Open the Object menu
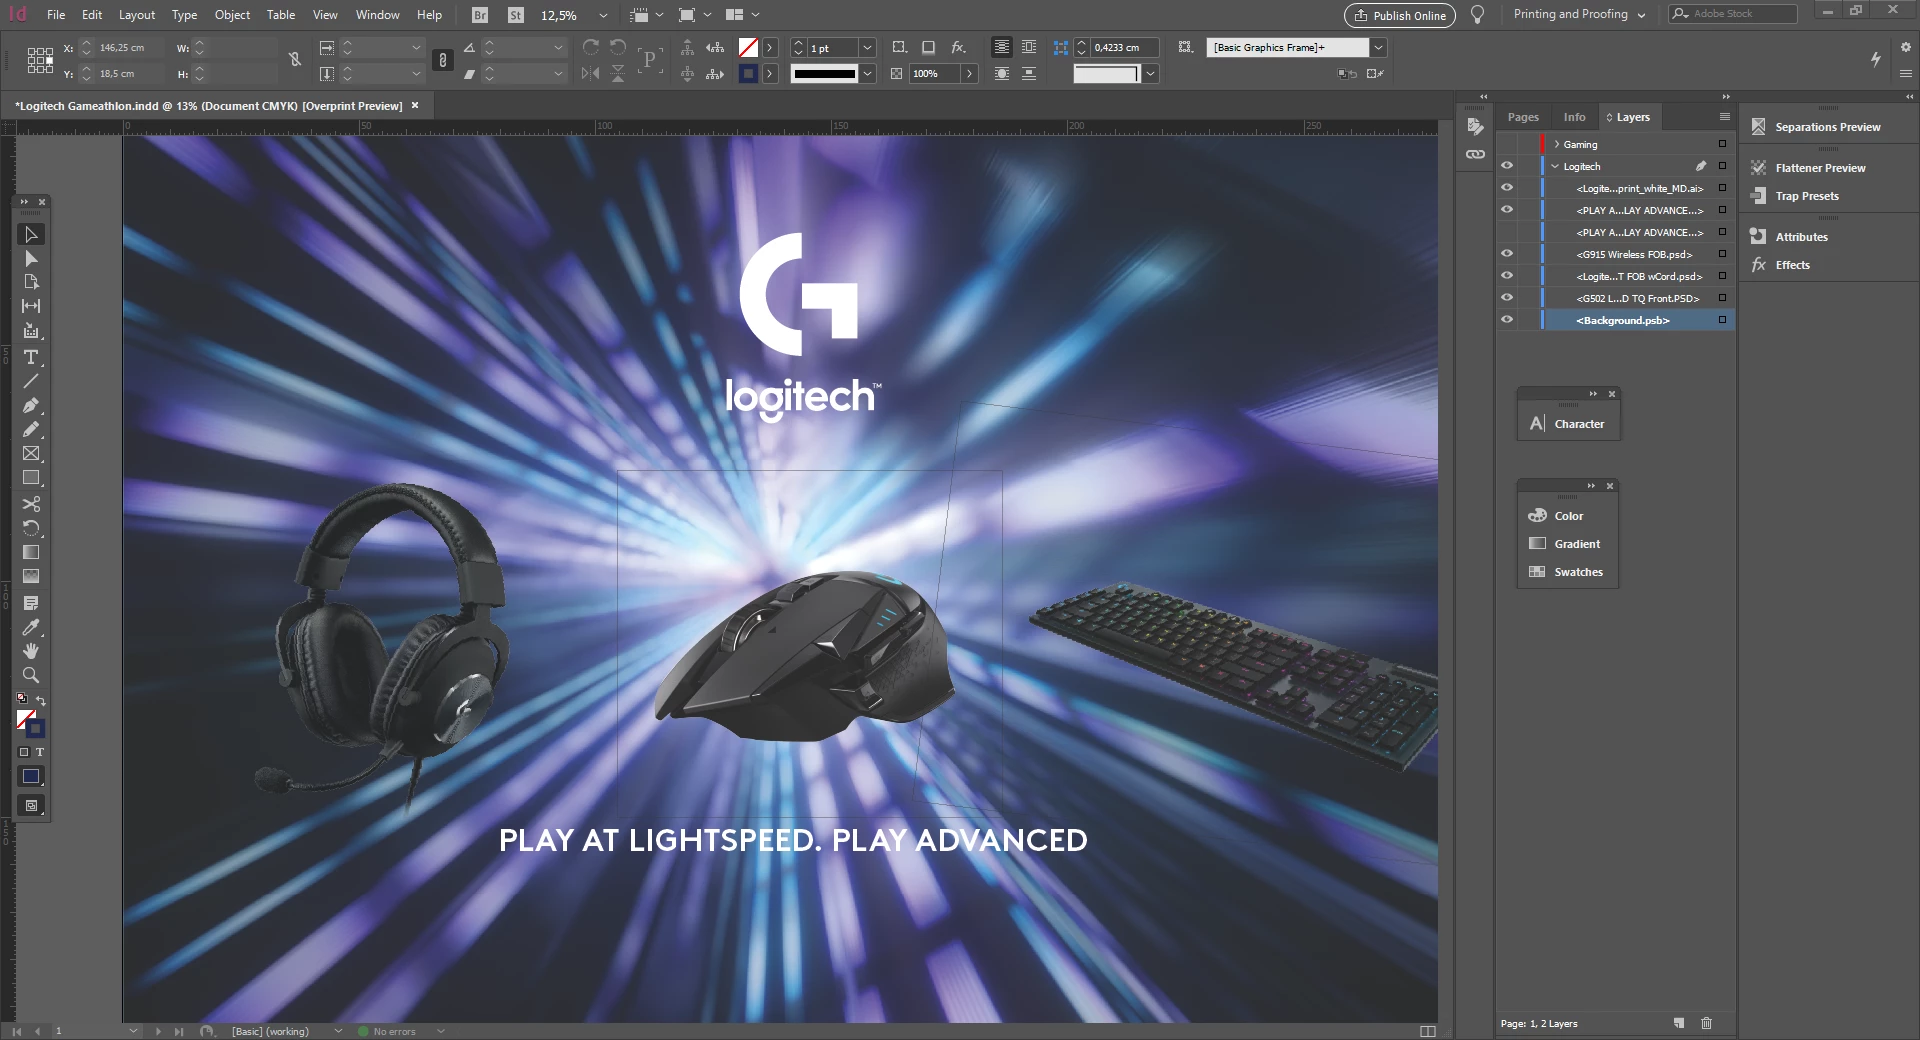The image size is (1920, 1040). point(232,15)
